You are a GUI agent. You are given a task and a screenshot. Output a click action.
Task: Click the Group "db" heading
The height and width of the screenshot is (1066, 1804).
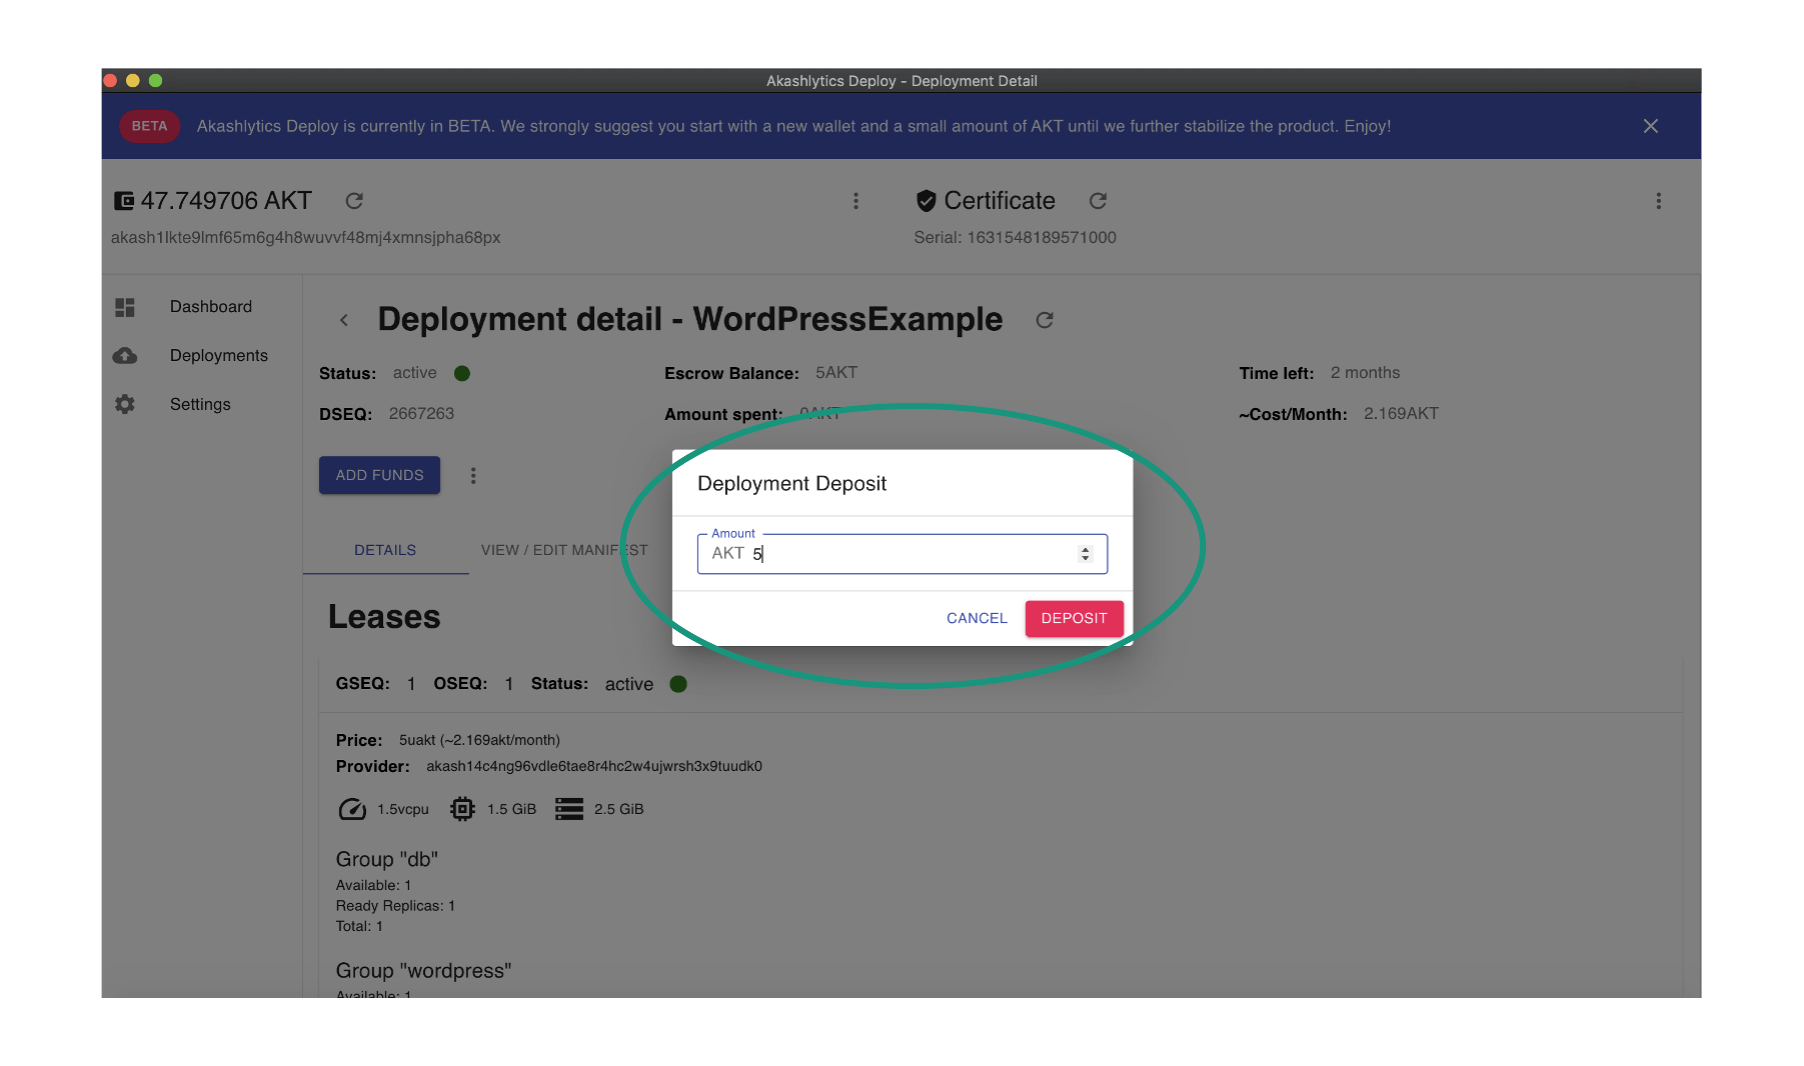[x=387, y=860]
